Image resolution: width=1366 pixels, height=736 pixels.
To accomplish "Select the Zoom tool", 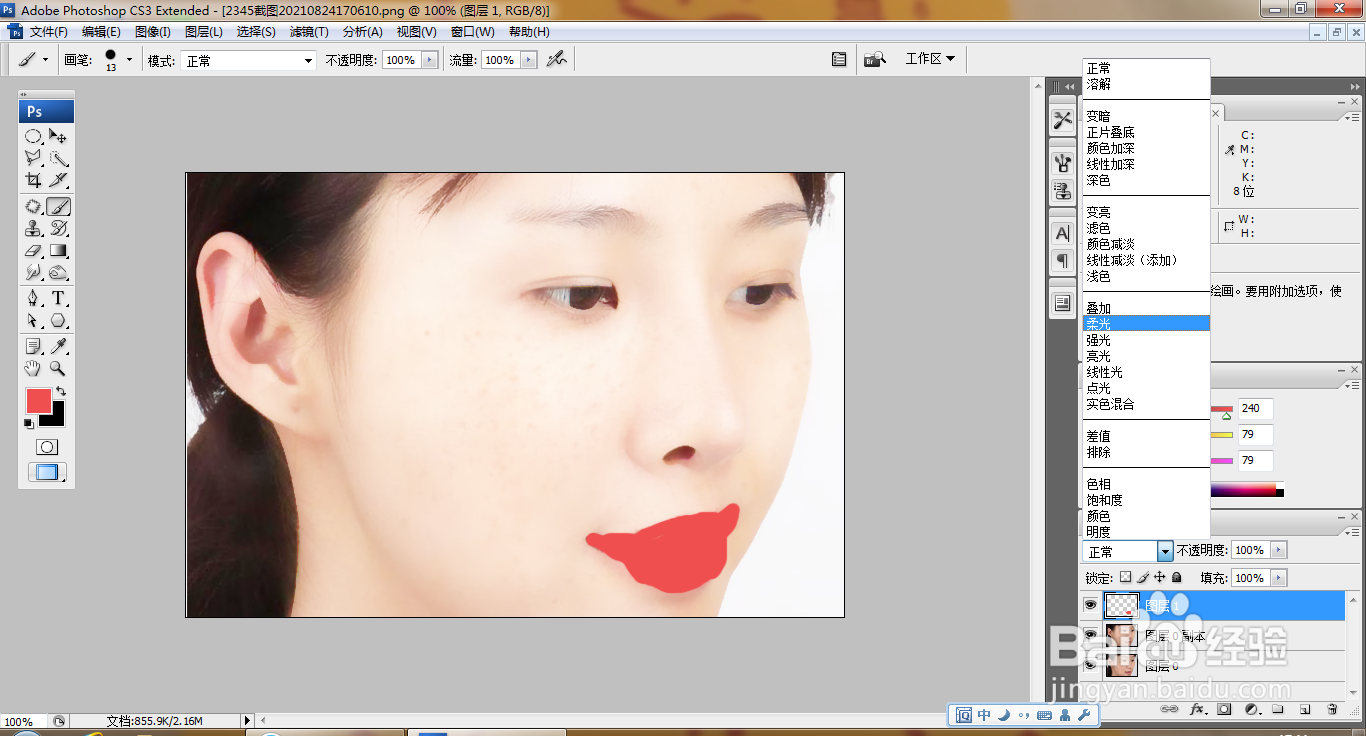I will (x=59, y=369).
